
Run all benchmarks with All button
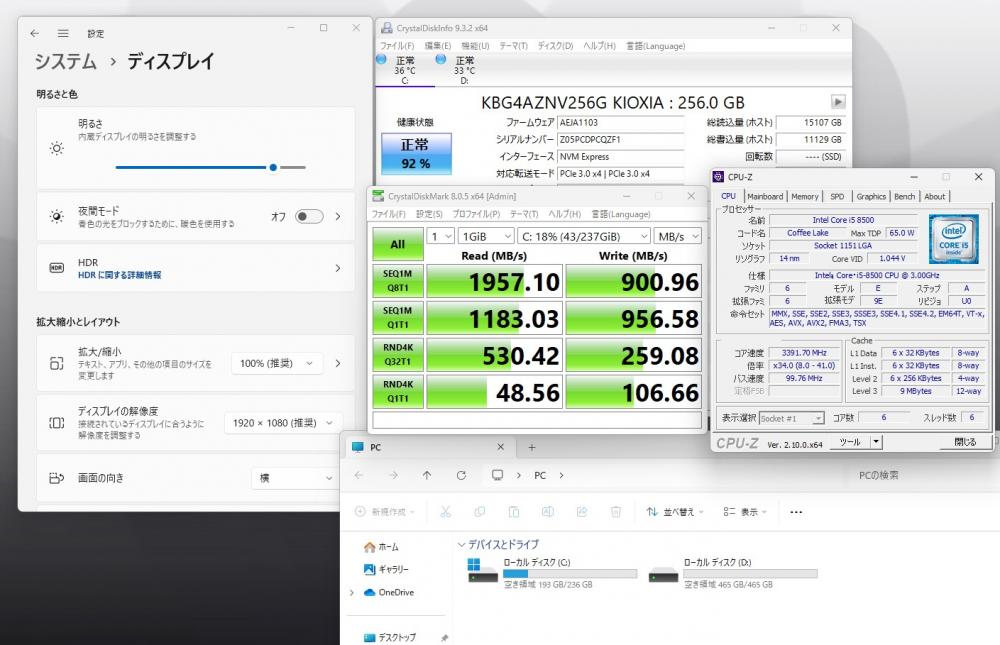pos(397,244)
